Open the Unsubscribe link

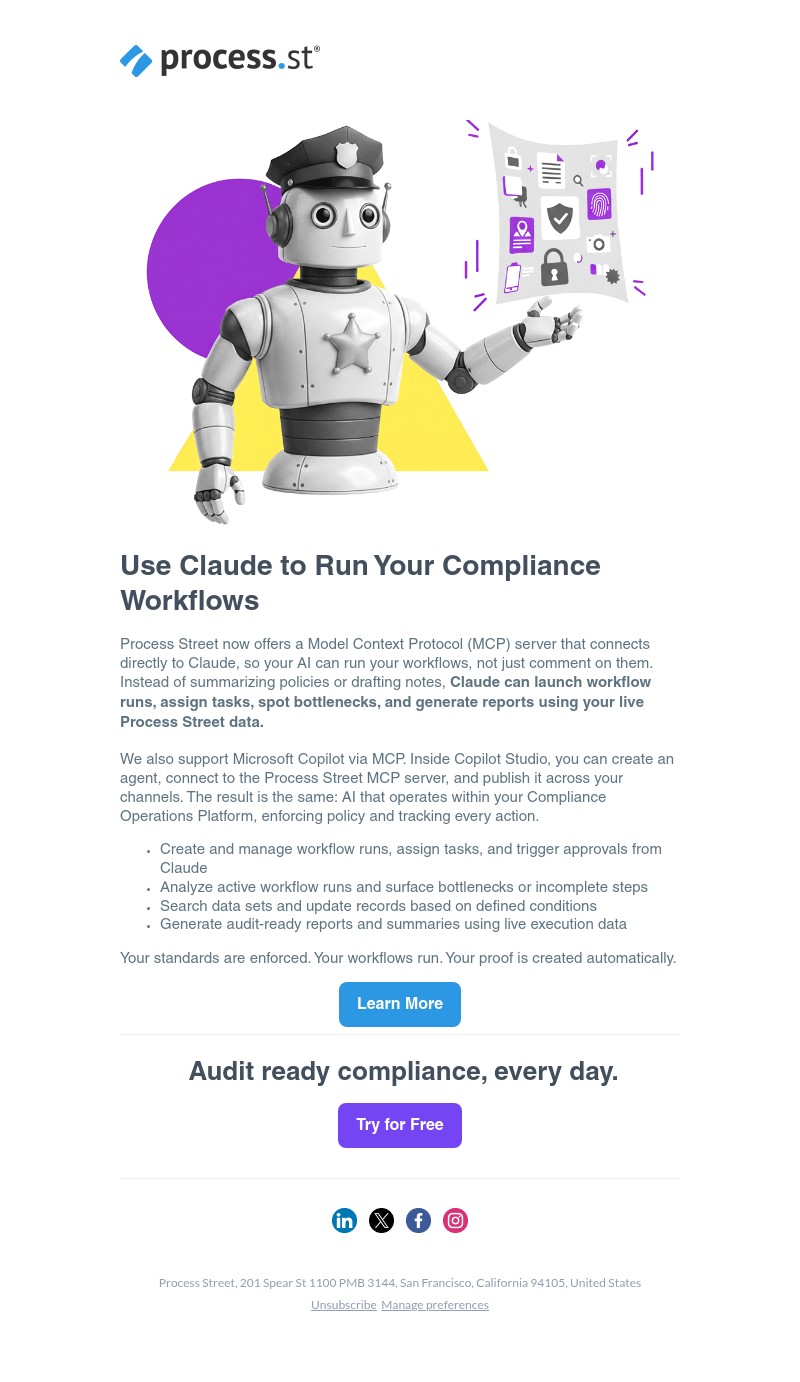pos(344,1305)
